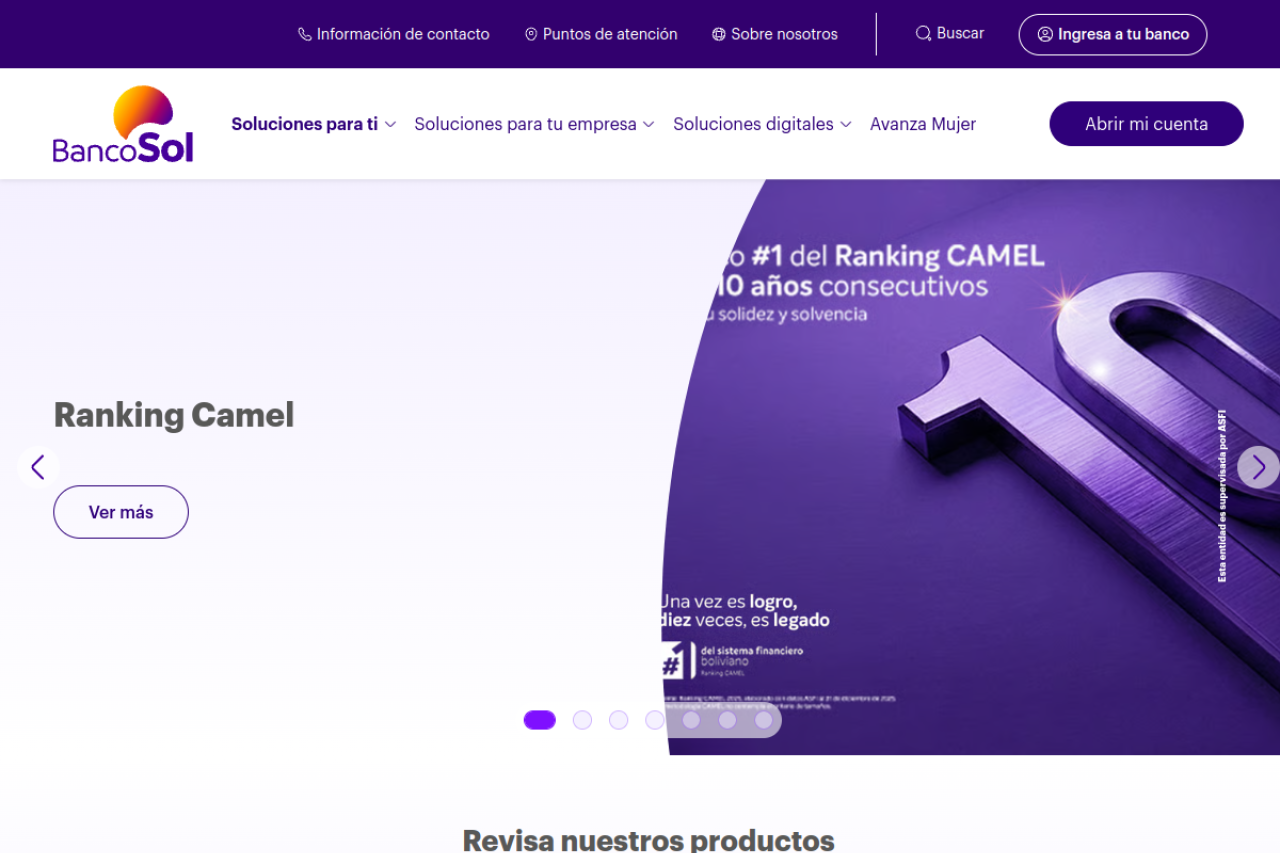Advance carousel with the right arrow

point(1258,467)
